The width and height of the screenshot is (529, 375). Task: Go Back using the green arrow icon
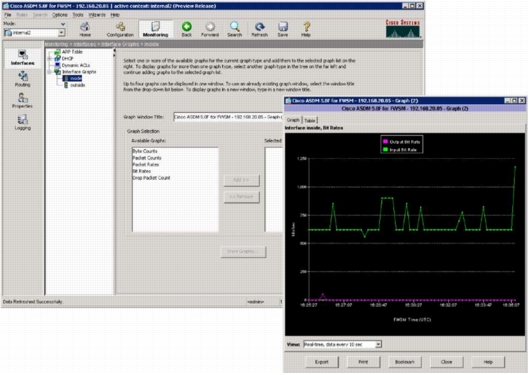tap(187, 29)
